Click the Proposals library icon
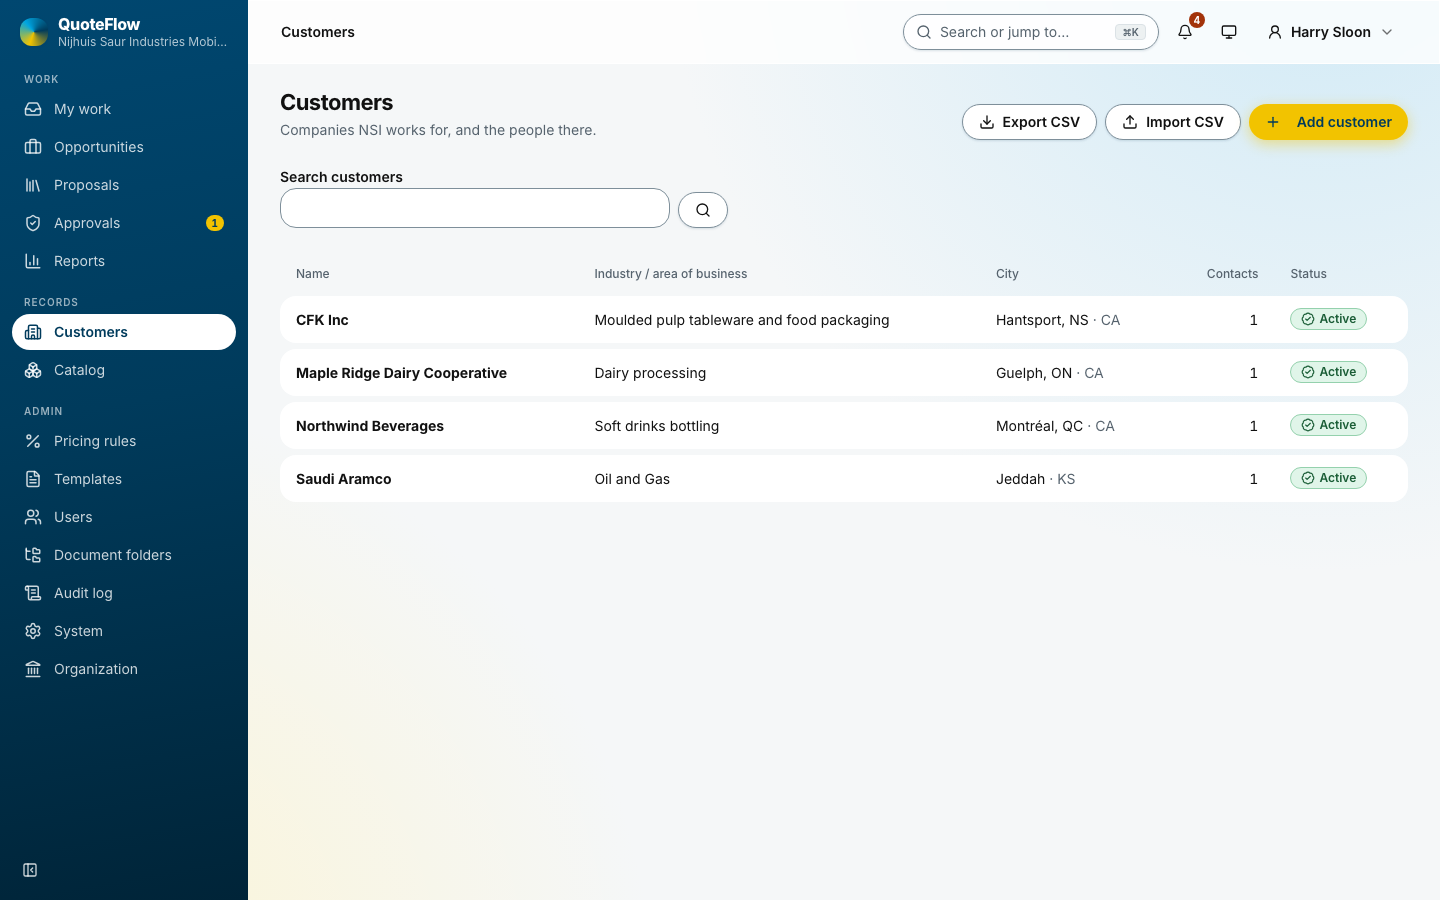This screenshot has height=900, width=1440. [33, 185]
